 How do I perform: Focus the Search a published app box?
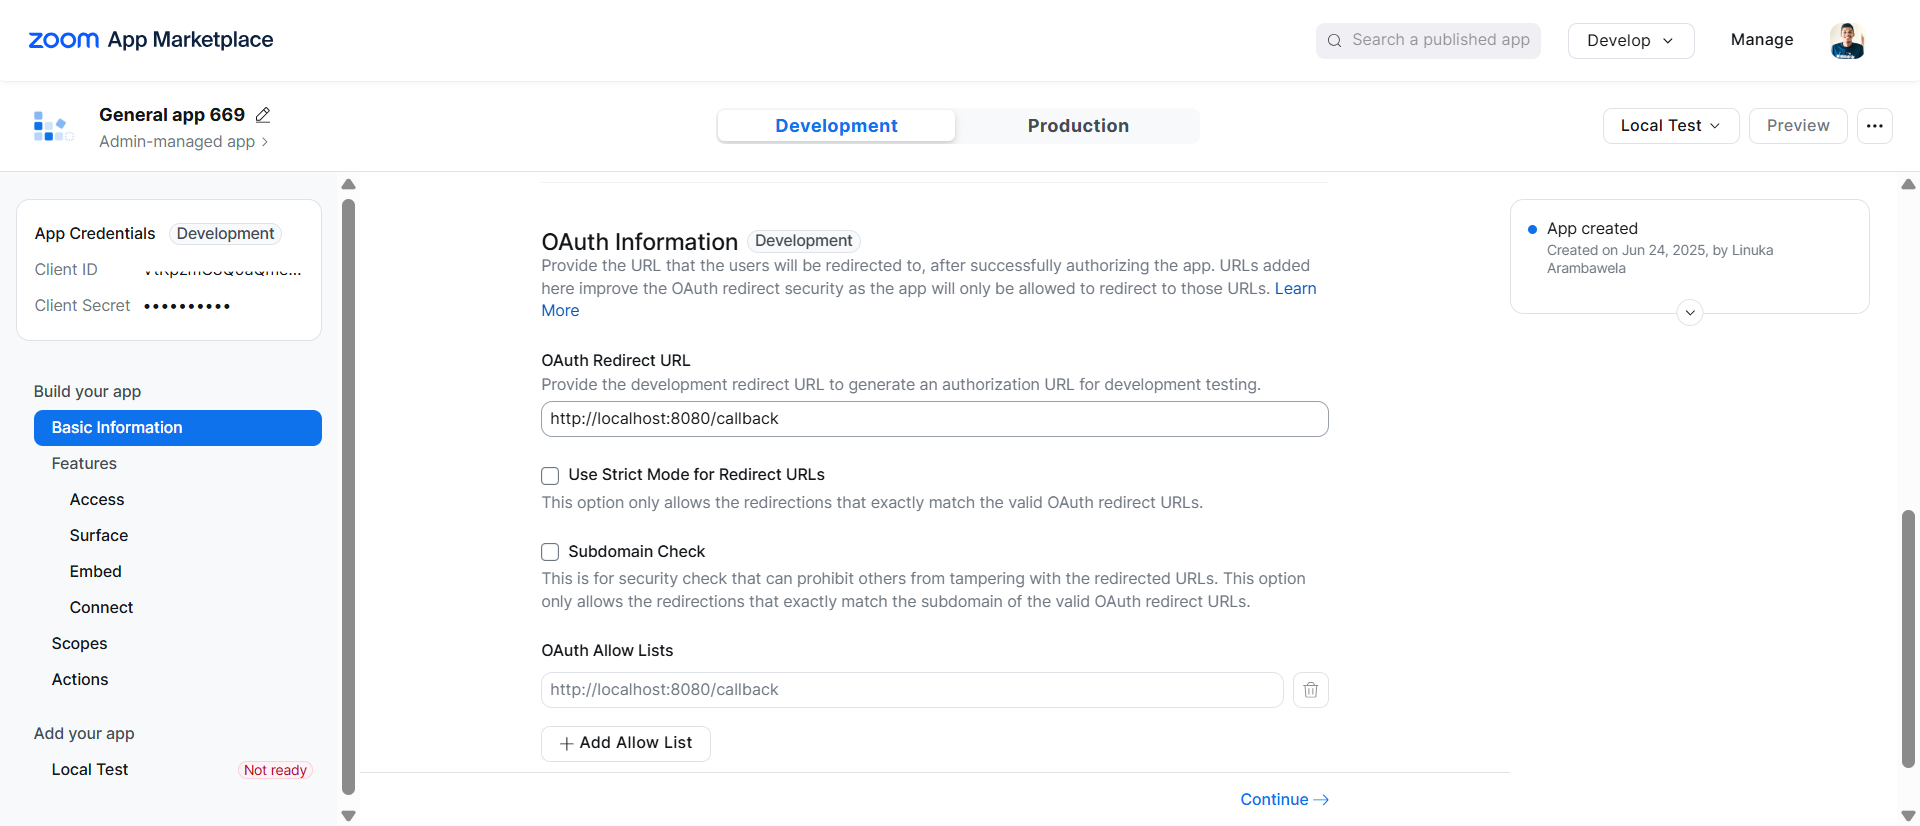point(1428,41)
